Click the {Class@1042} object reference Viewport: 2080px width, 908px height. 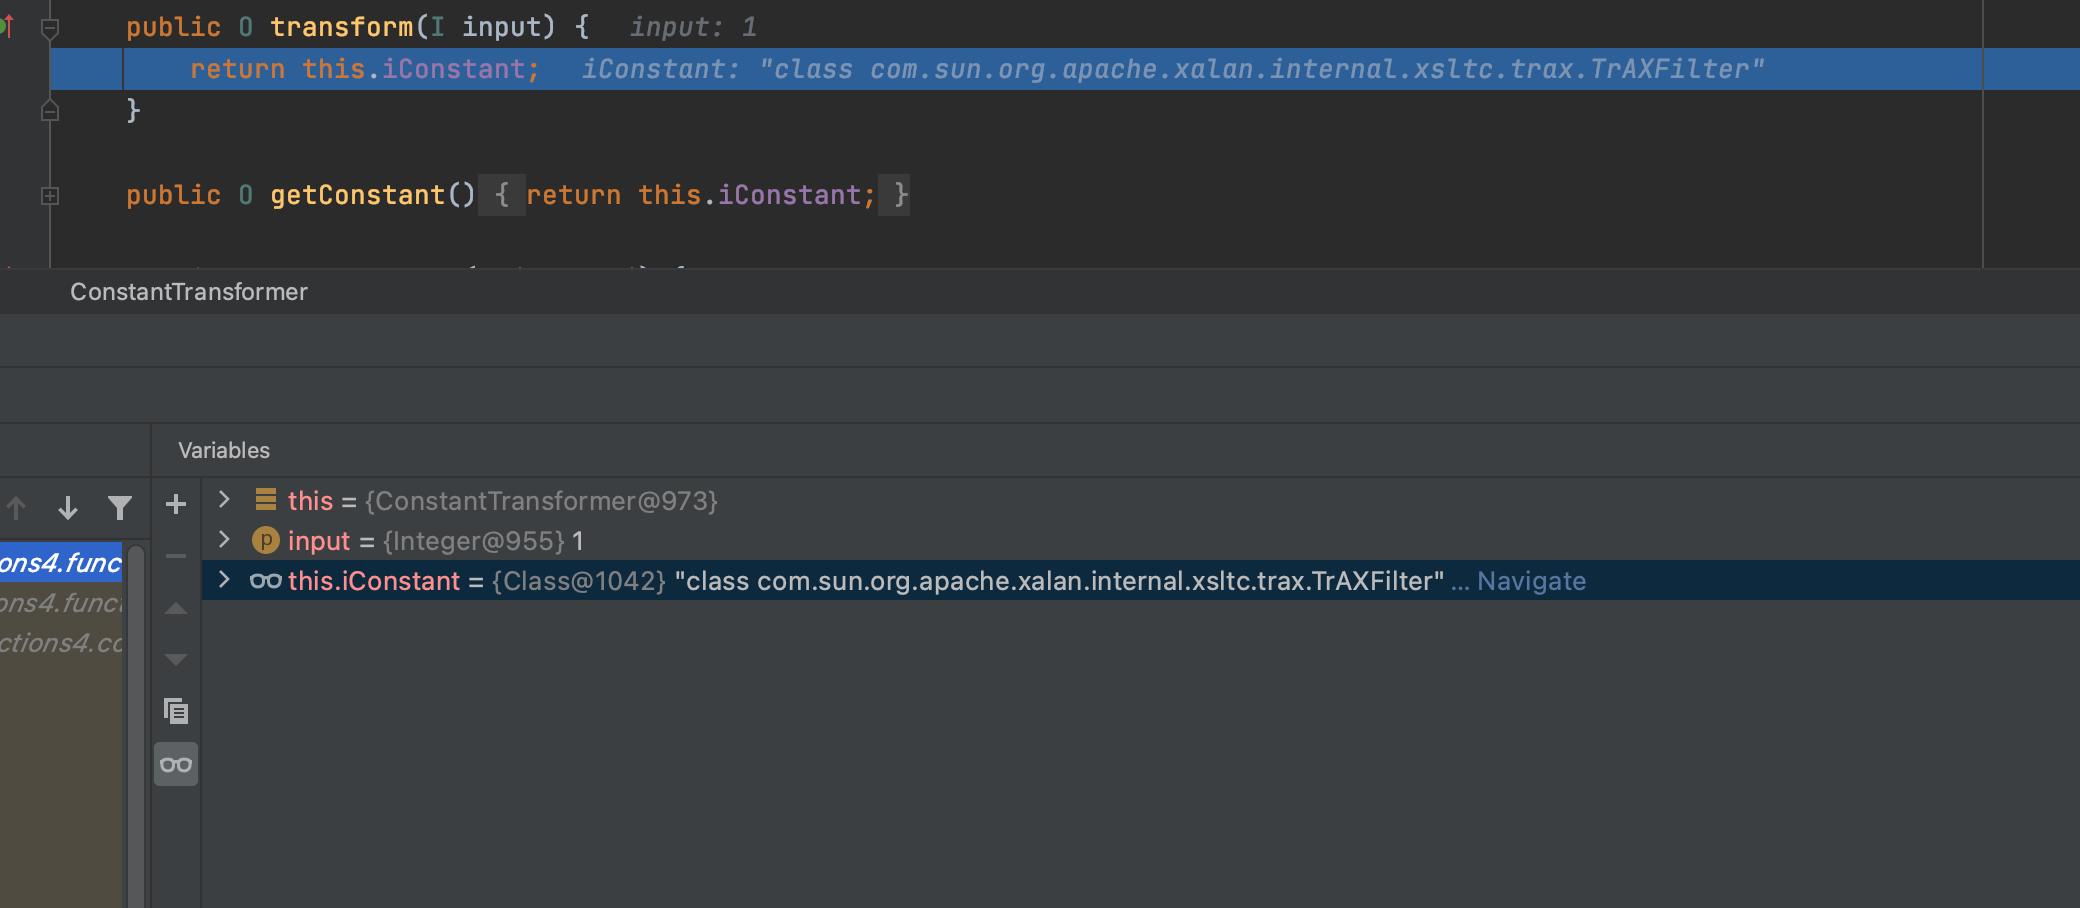[579, 581]
